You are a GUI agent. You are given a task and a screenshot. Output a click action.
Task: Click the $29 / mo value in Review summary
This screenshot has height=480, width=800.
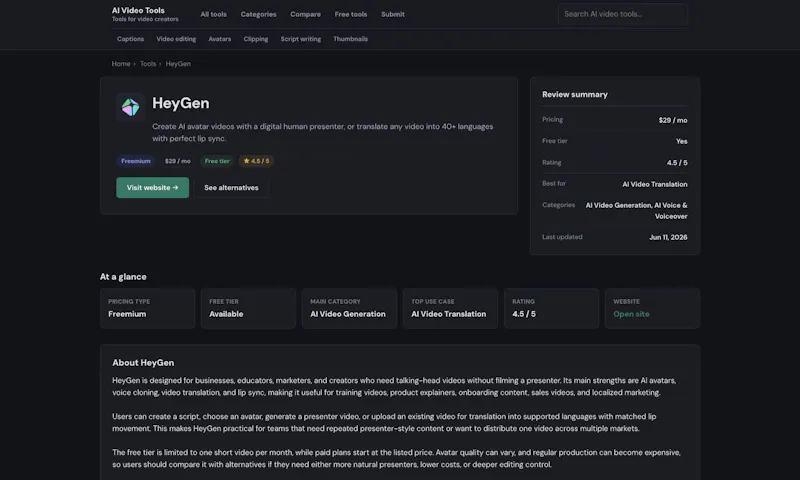click(x=672, y=120)
